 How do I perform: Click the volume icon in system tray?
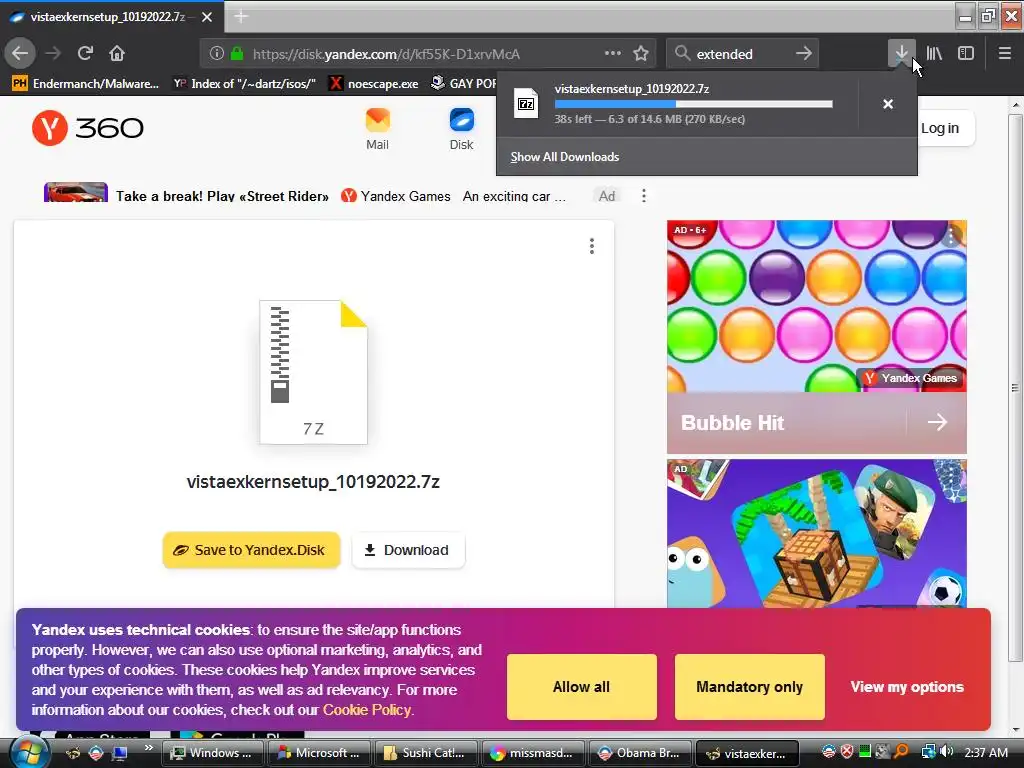coord(947,752)
